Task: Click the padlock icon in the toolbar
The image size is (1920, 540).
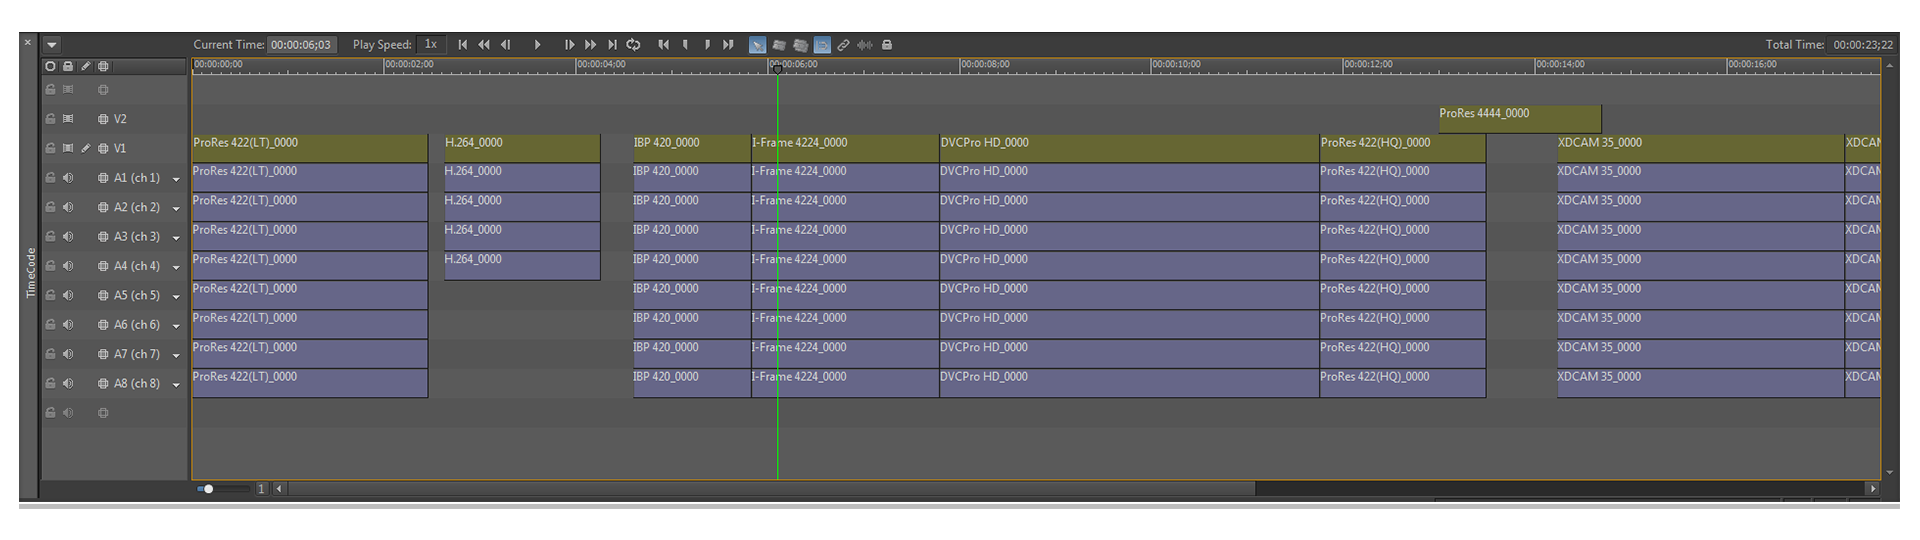Action: [x=887, y=45]
